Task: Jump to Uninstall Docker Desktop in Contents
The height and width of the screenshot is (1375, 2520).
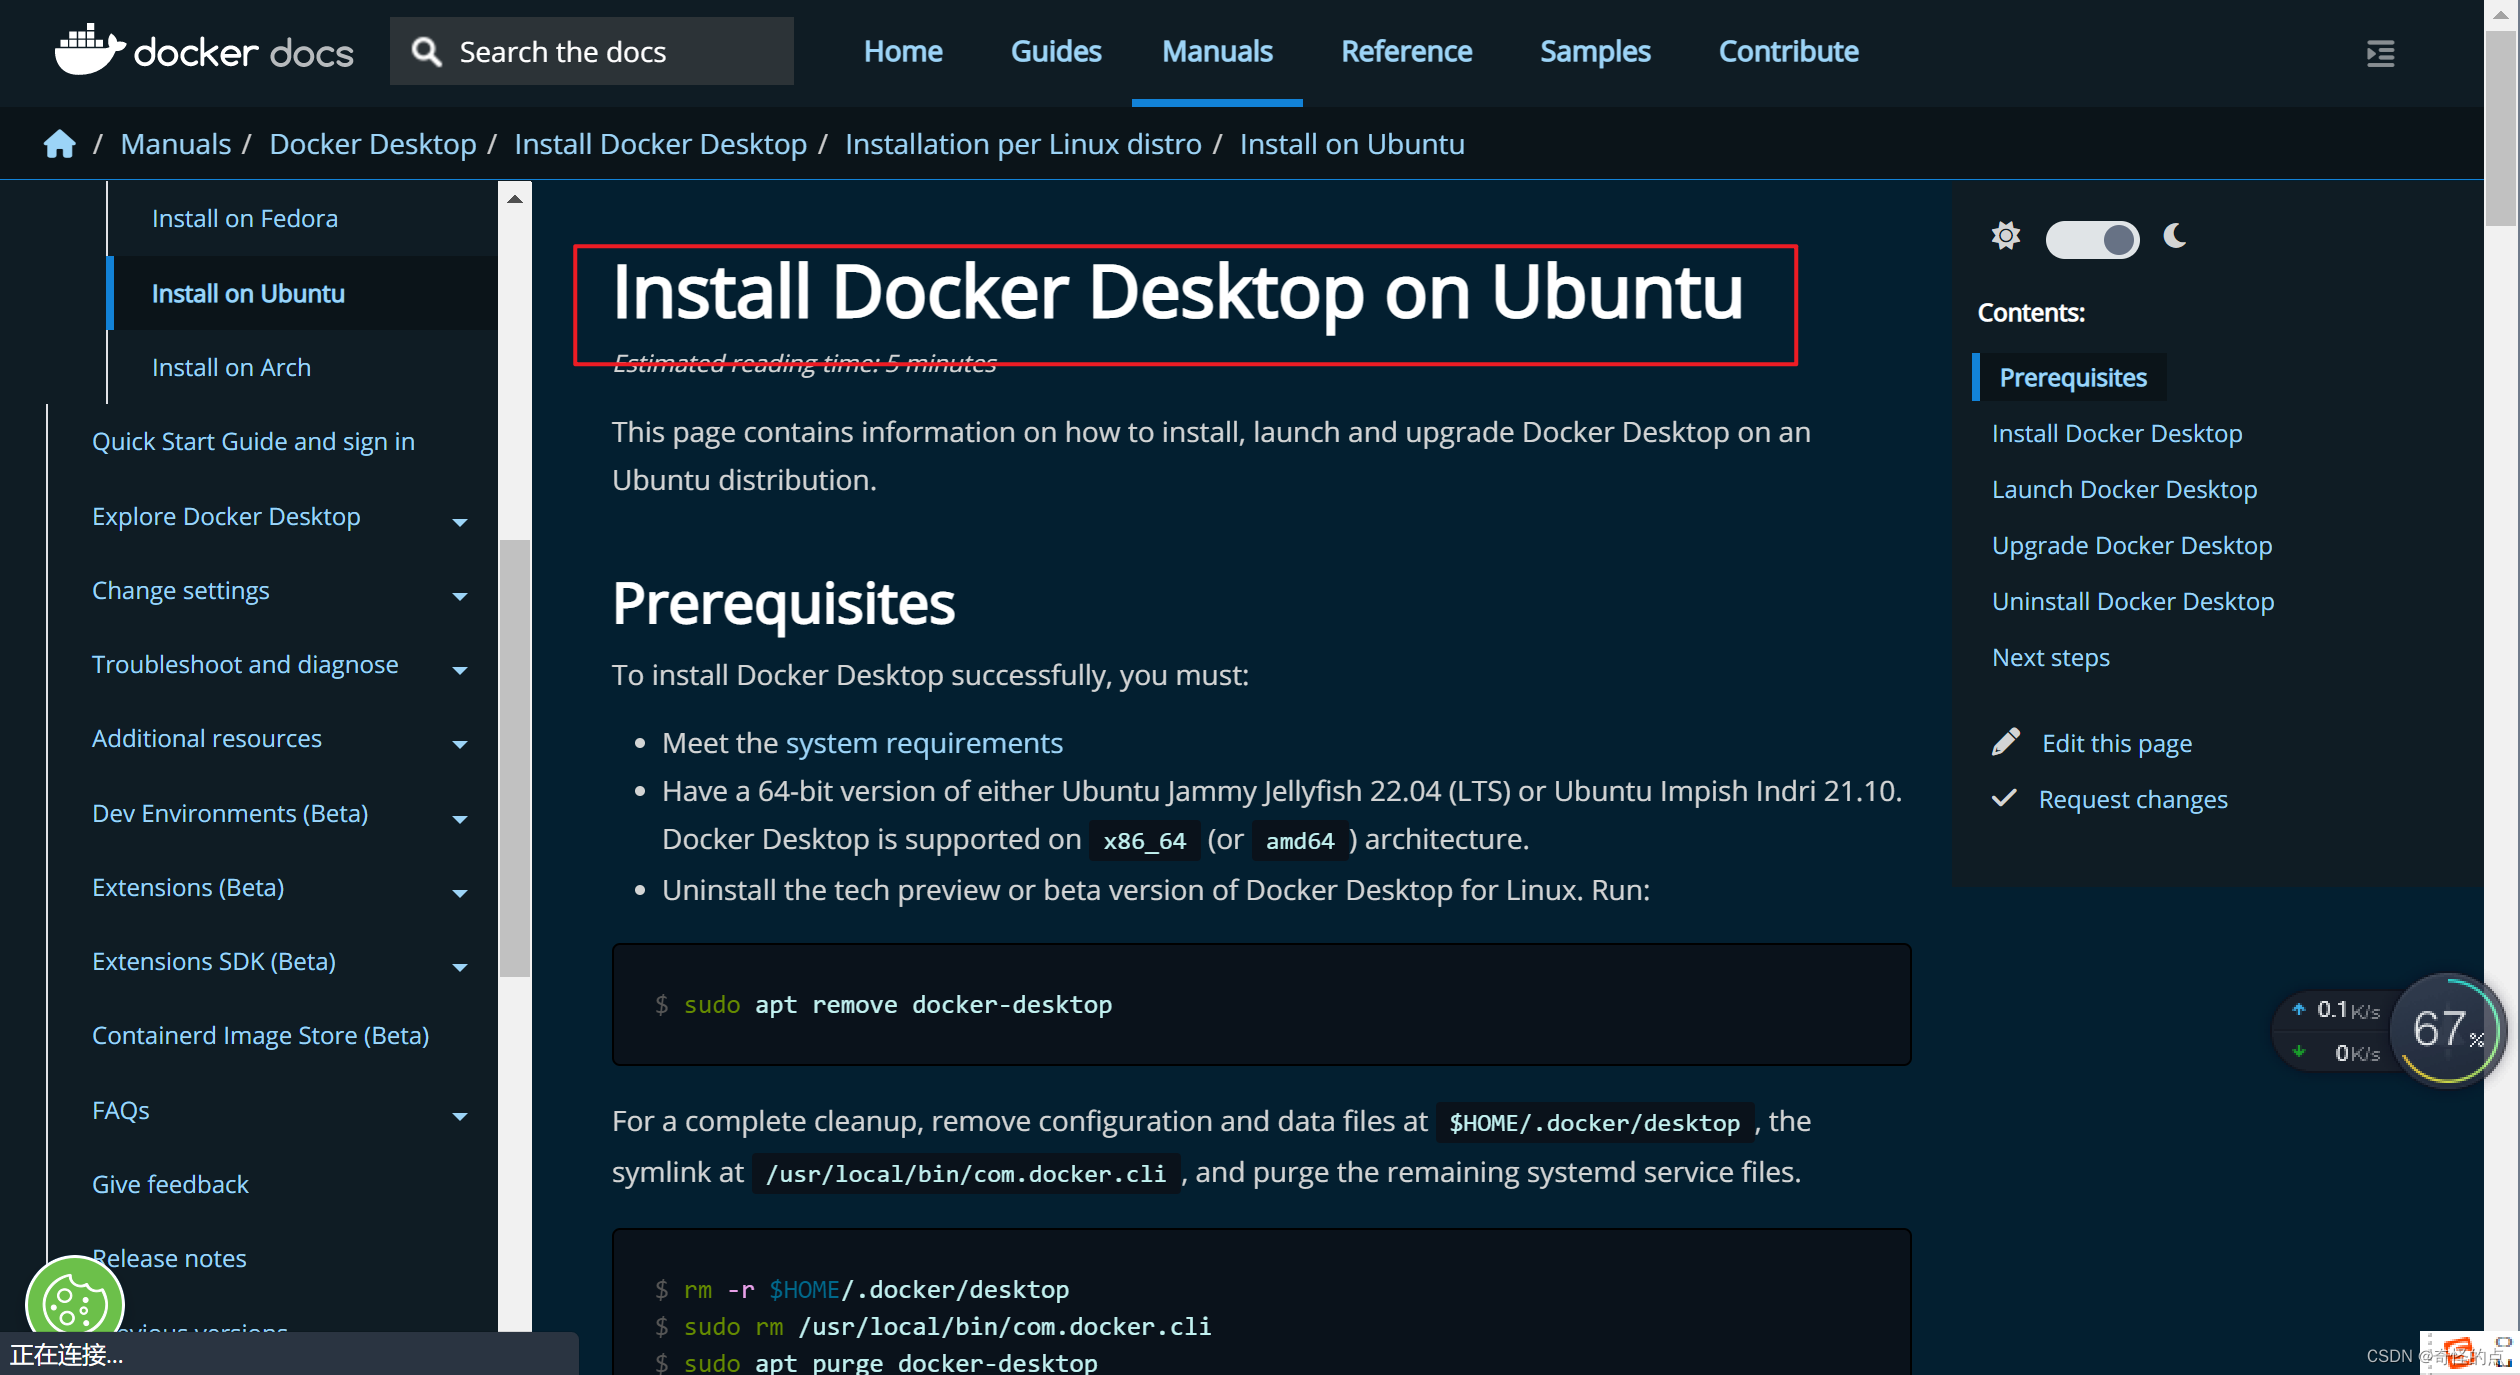Action: click(x=2133, y=600)
